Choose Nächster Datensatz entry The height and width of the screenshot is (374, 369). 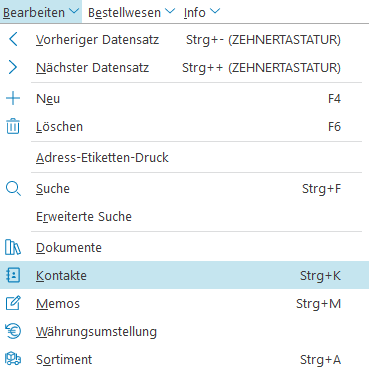93,68
